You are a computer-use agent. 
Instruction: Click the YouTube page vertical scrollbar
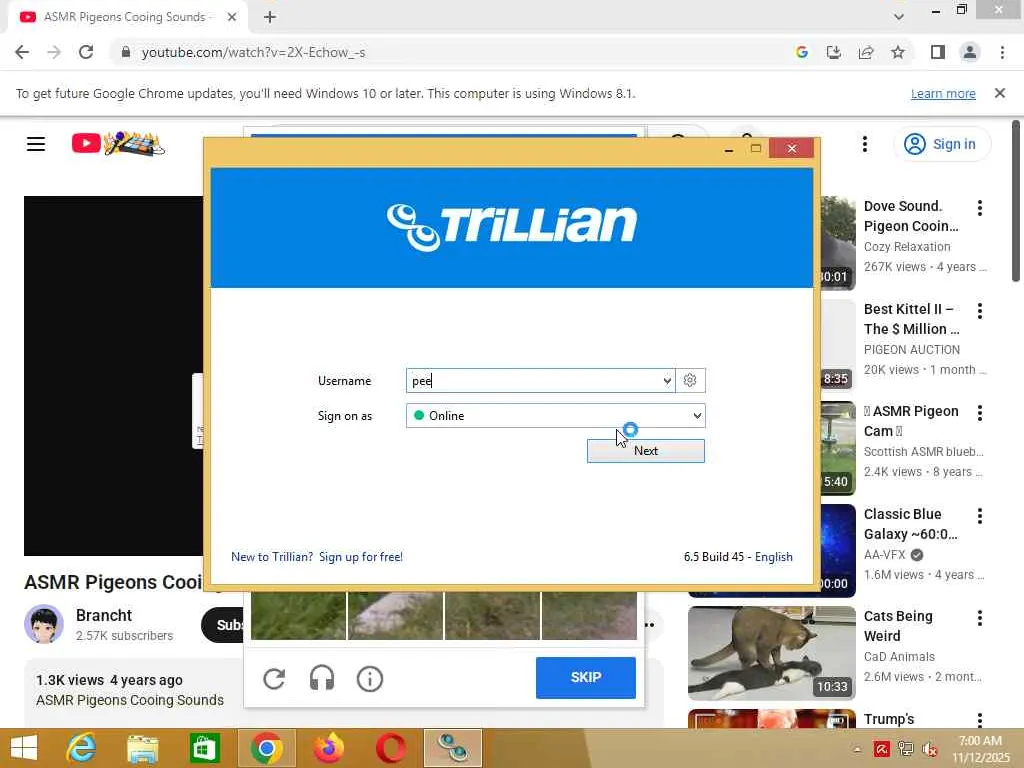1016,201
